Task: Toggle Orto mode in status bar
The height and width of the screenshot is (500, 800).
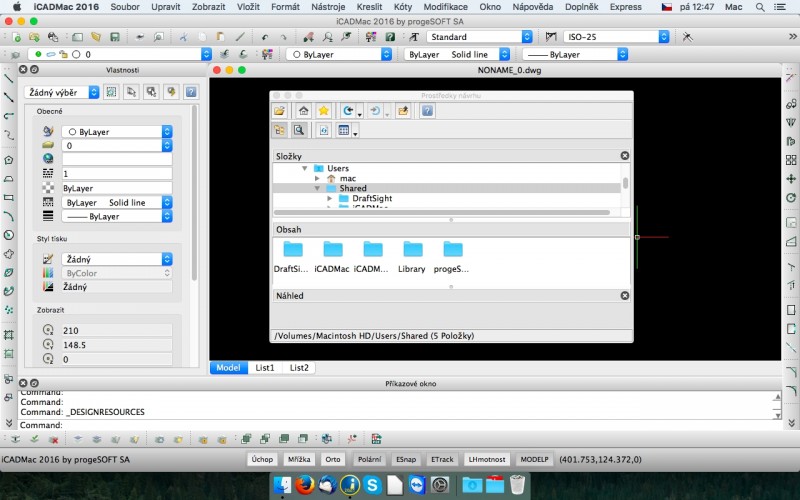Action: [333, 459]
